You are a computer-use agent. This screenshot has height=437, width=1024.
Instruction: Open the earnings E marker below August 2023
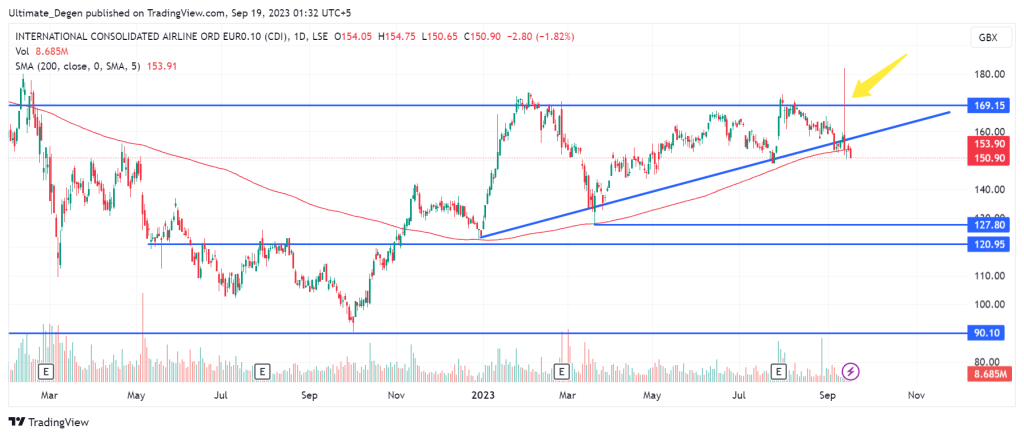coord(778,372)
